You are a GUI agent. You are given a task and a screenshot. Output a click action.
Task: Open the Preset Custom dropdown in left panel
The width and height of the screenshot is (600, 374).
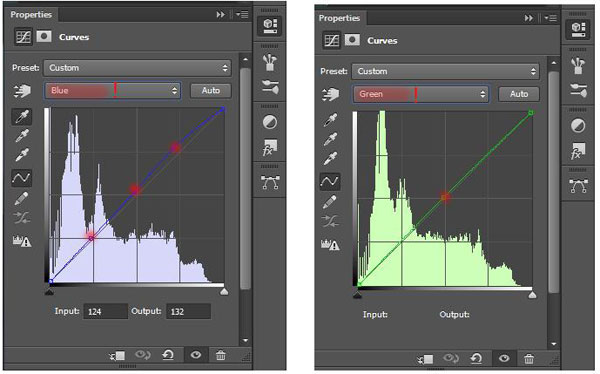click(137, 68)
